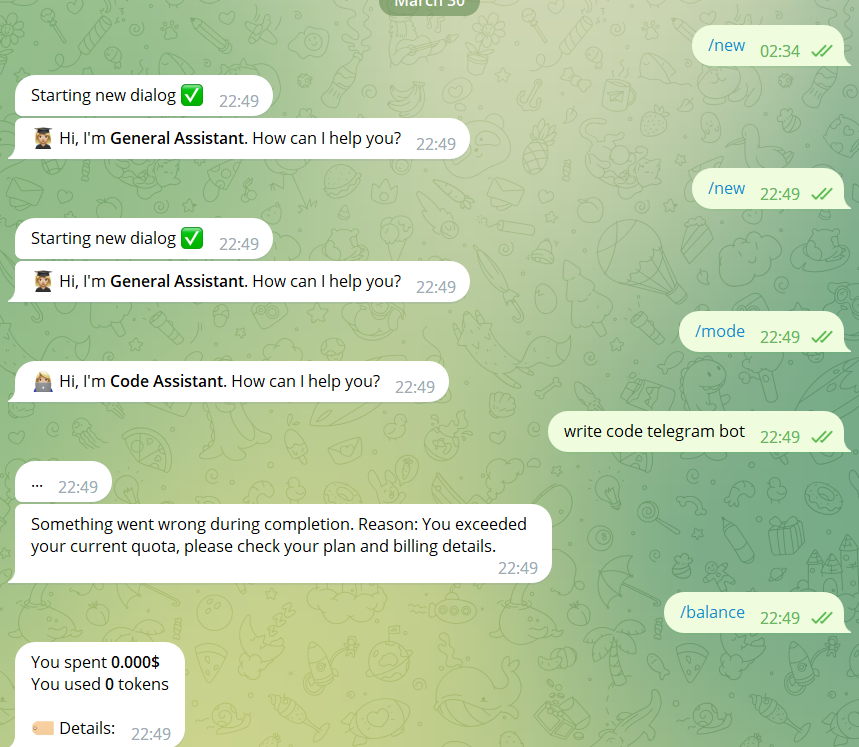
Task: Click green checkmark emoji in second Starting new dialog
Action: coord(192,238)
